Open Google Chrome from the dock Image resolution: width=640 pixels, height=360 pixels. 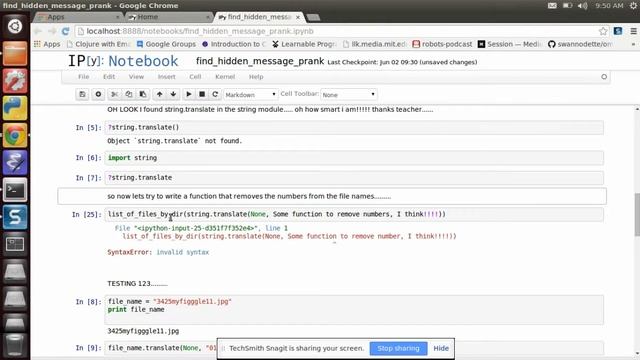[x=15, y=136]
